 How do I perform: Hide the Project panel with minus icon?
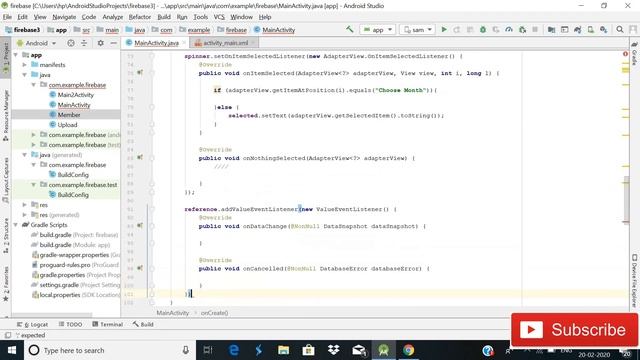pyautogui.click(x=113, y=43)
